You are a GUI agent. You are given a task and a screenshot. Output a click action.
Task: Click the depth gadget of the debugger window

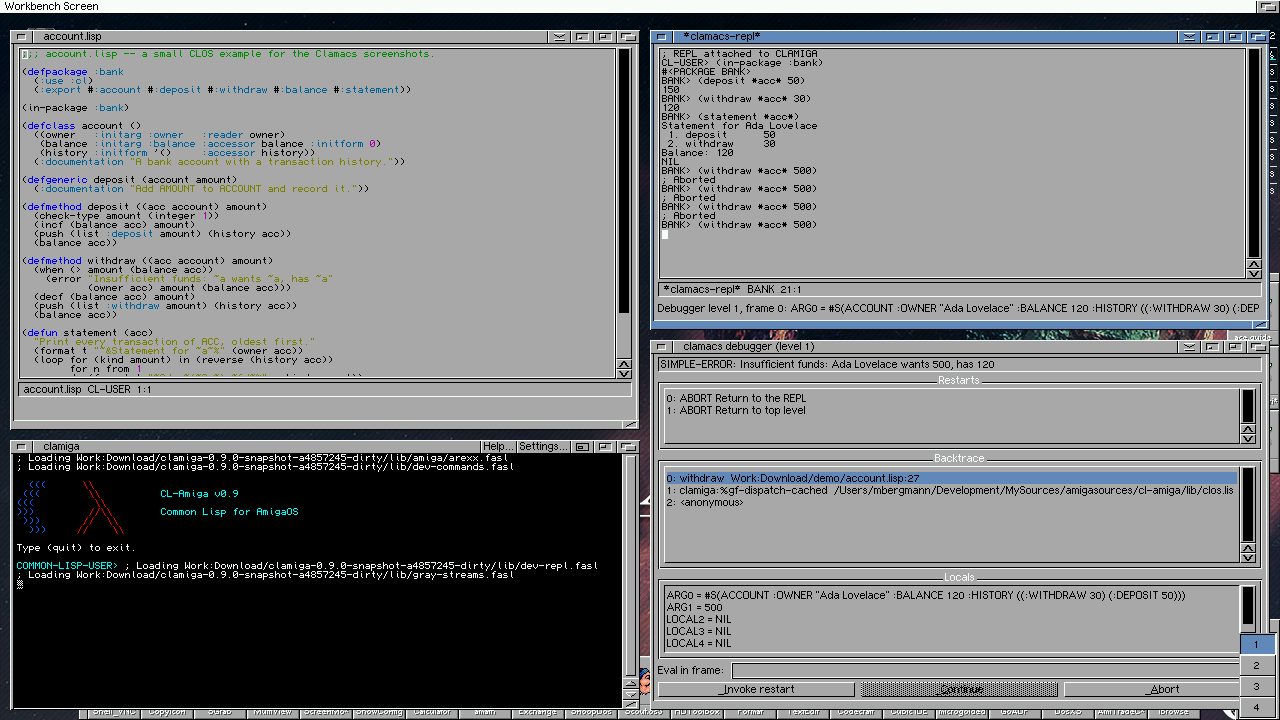click(x=1258, y=347)
